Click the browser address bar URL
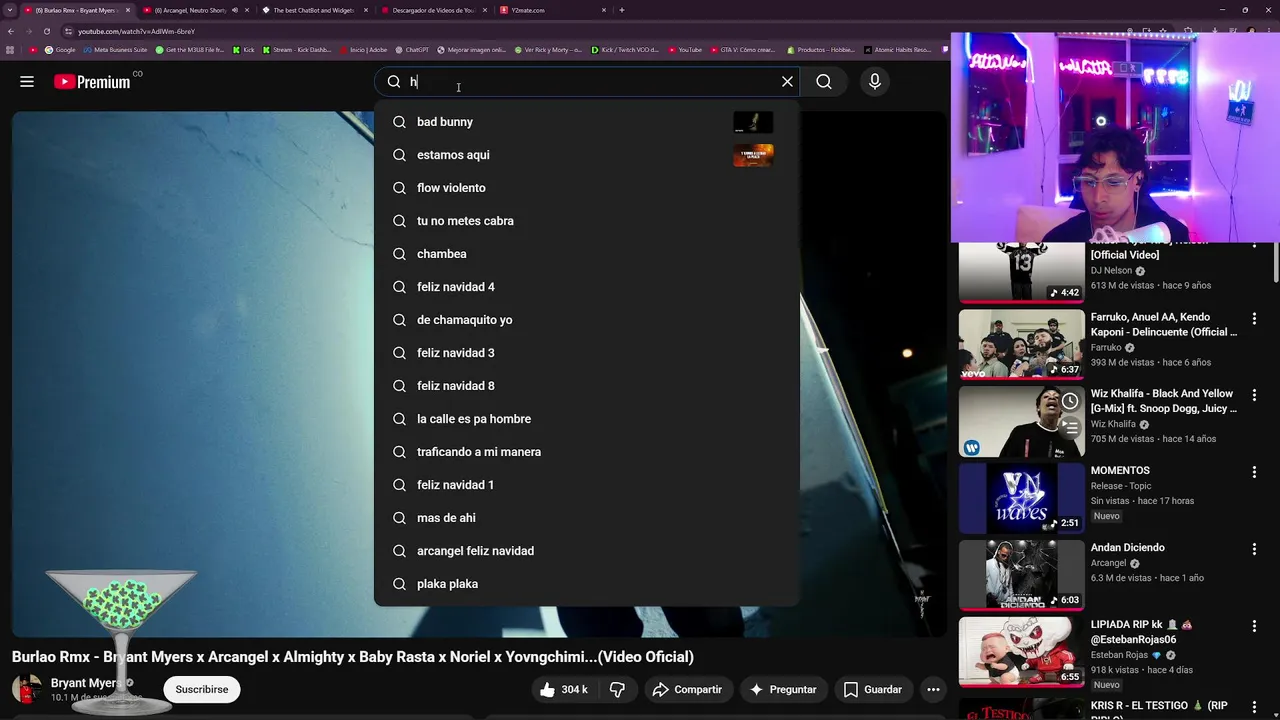 click(137, 31)
